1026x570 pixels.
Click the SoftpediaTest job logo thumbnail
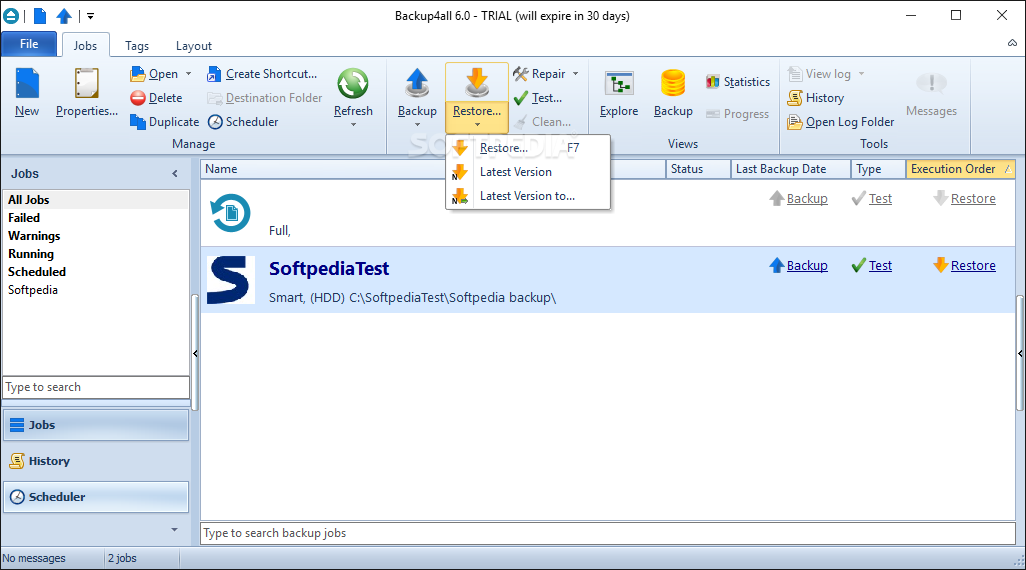(231, 279)
